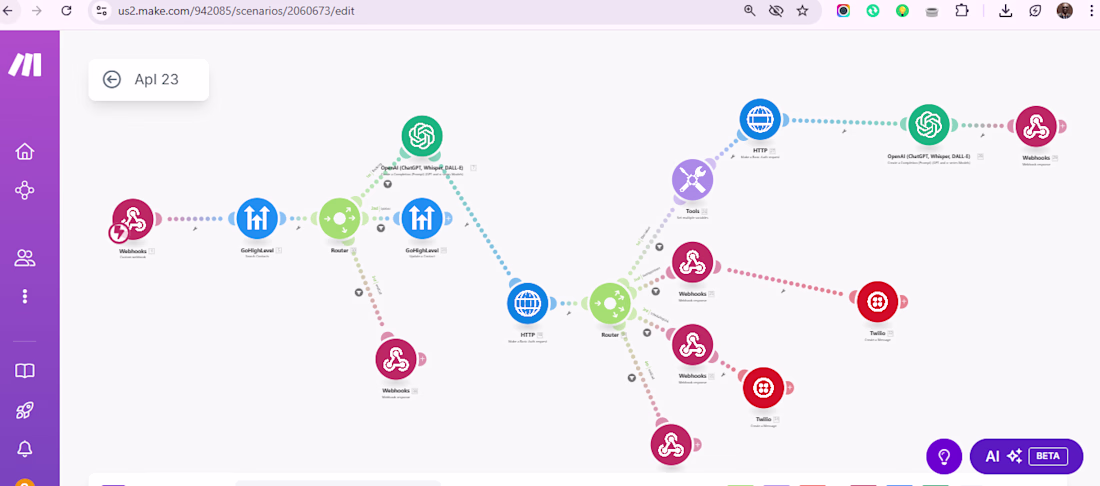Click the Apl 23 scenario name
Screen dimensions: 1100x486
pos(156,79)
